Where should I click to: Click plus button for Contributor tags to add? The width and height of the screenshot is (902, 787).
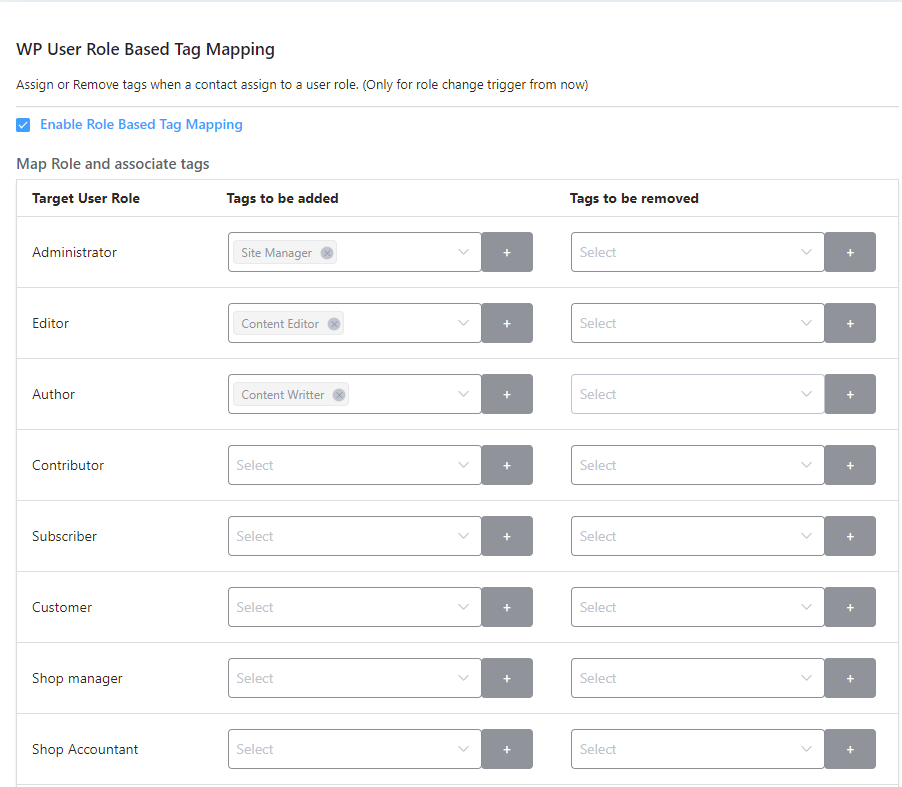pyautogui.click(x=507, y=466)
